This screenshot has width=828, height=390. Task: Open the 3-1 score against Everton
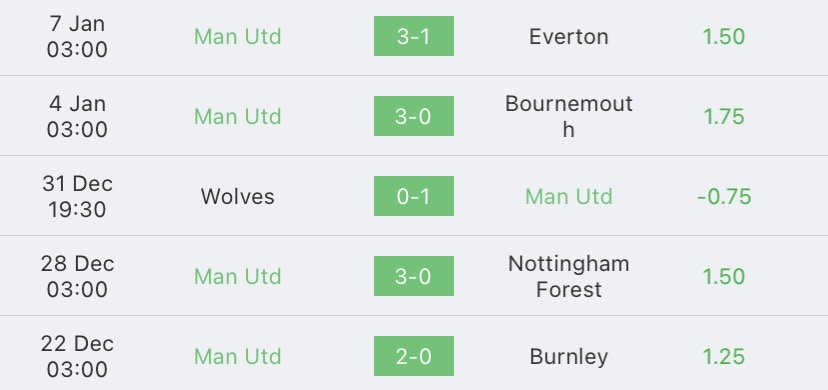413,36
